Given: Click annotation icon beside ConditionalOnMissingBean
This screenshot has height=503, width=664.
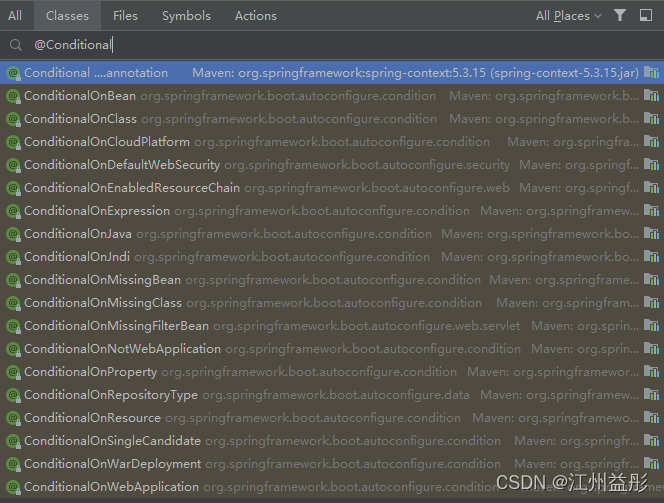Looking at the screenshot, I should 14,280.
